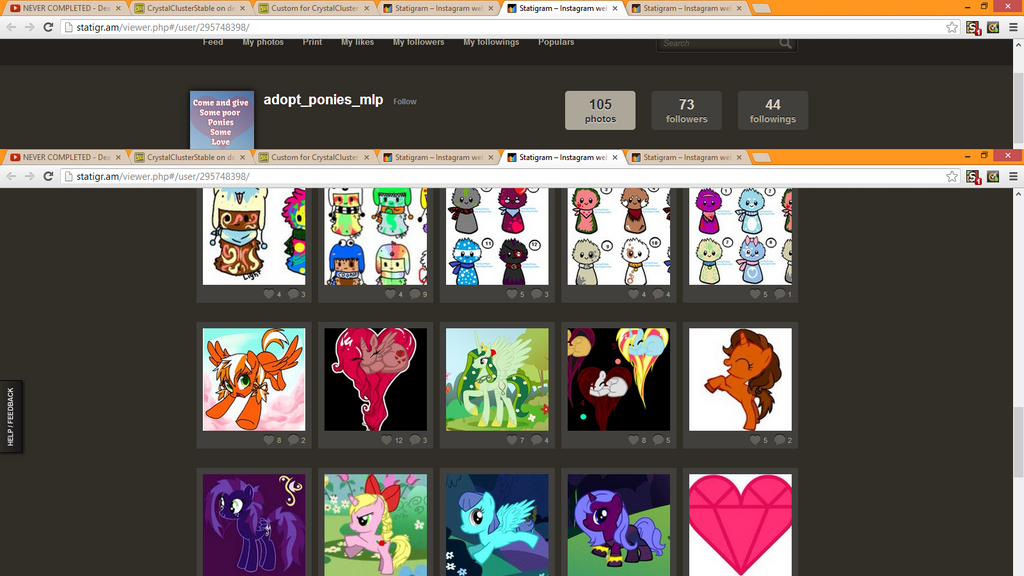Like the green-maned alicorn photo via heart icon

512,440
